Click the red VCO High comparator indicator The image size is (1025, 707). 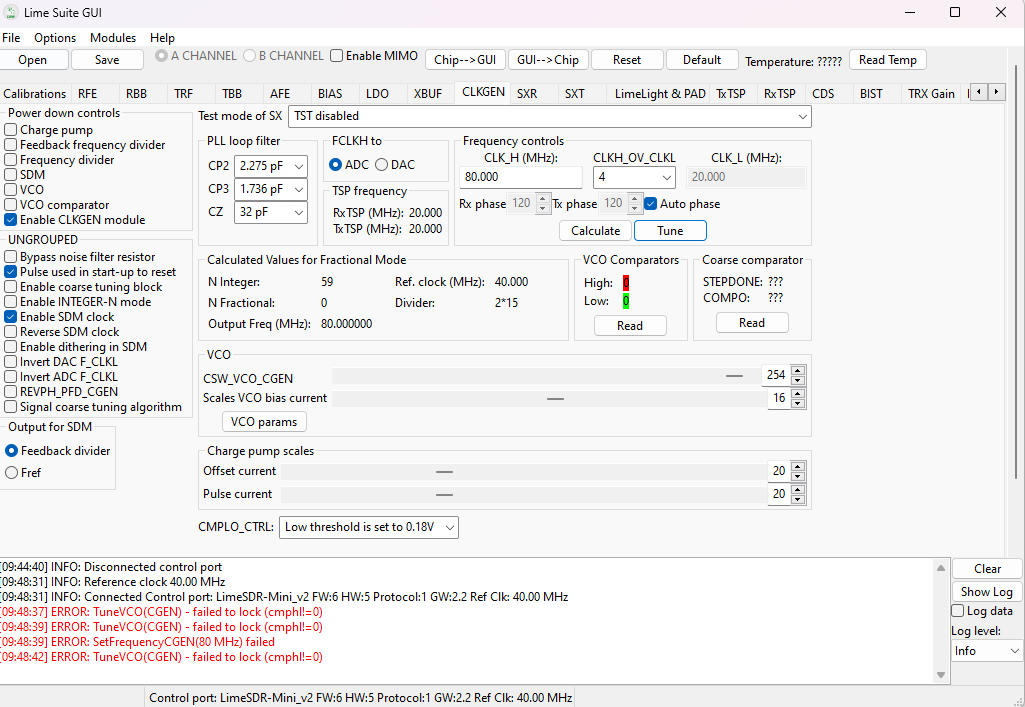tap(626, 283)
